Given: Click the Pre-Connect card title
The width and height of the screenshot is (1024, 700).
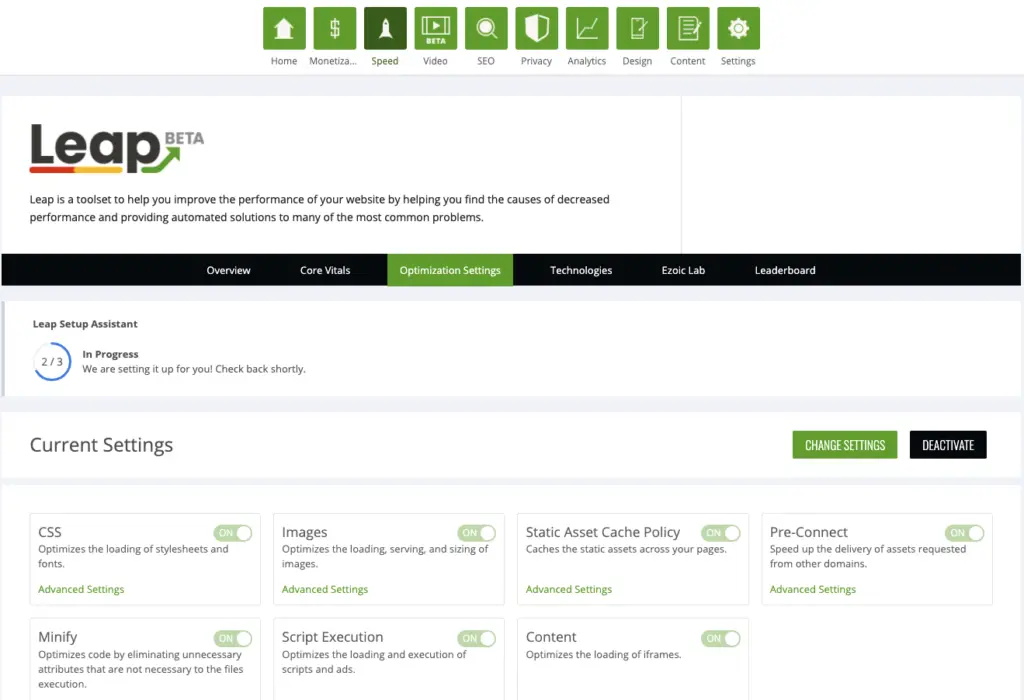Looking at the screenshot, I should pos(808,532).
